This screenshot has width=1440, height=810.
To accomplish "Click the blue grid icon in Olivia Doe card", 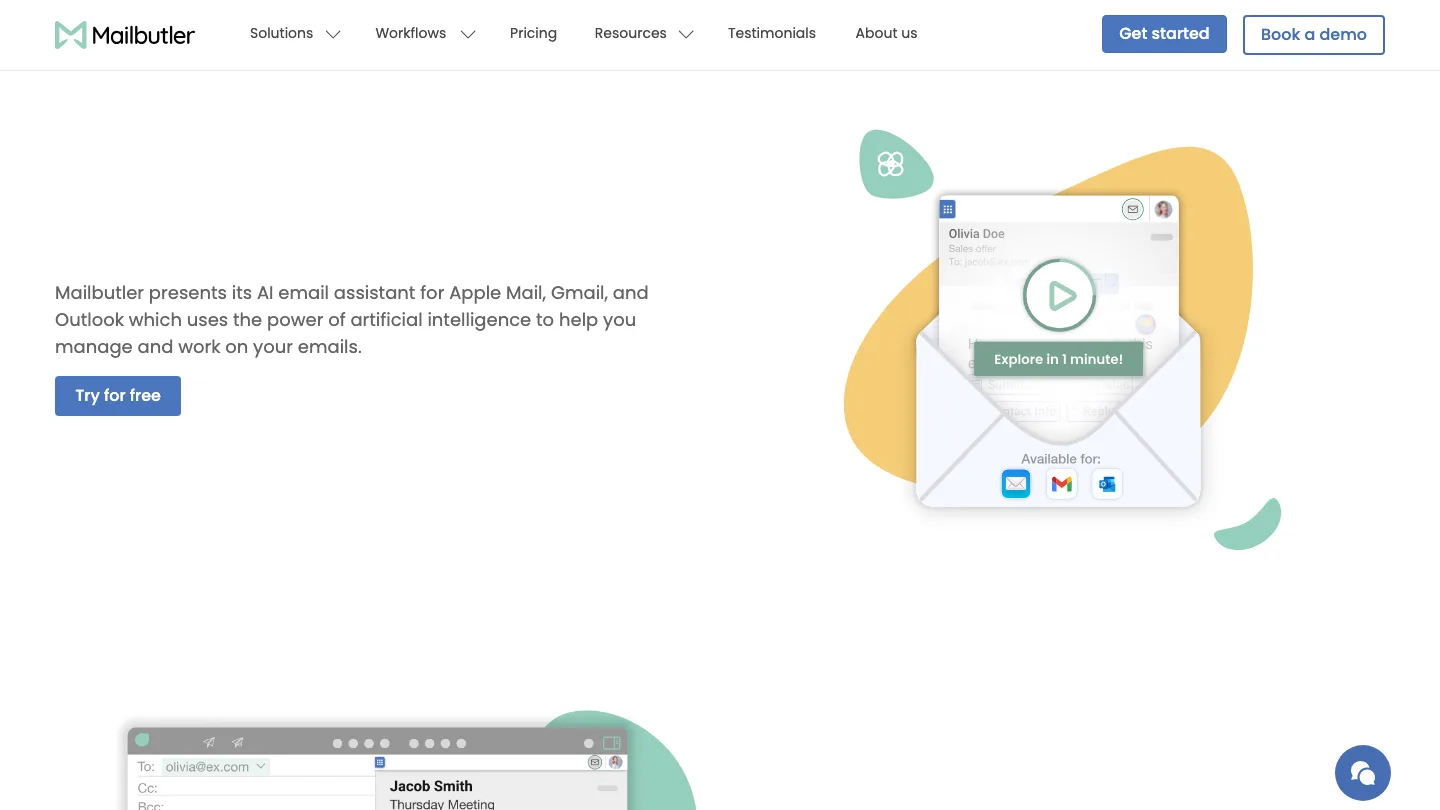I will click(948, 209).
